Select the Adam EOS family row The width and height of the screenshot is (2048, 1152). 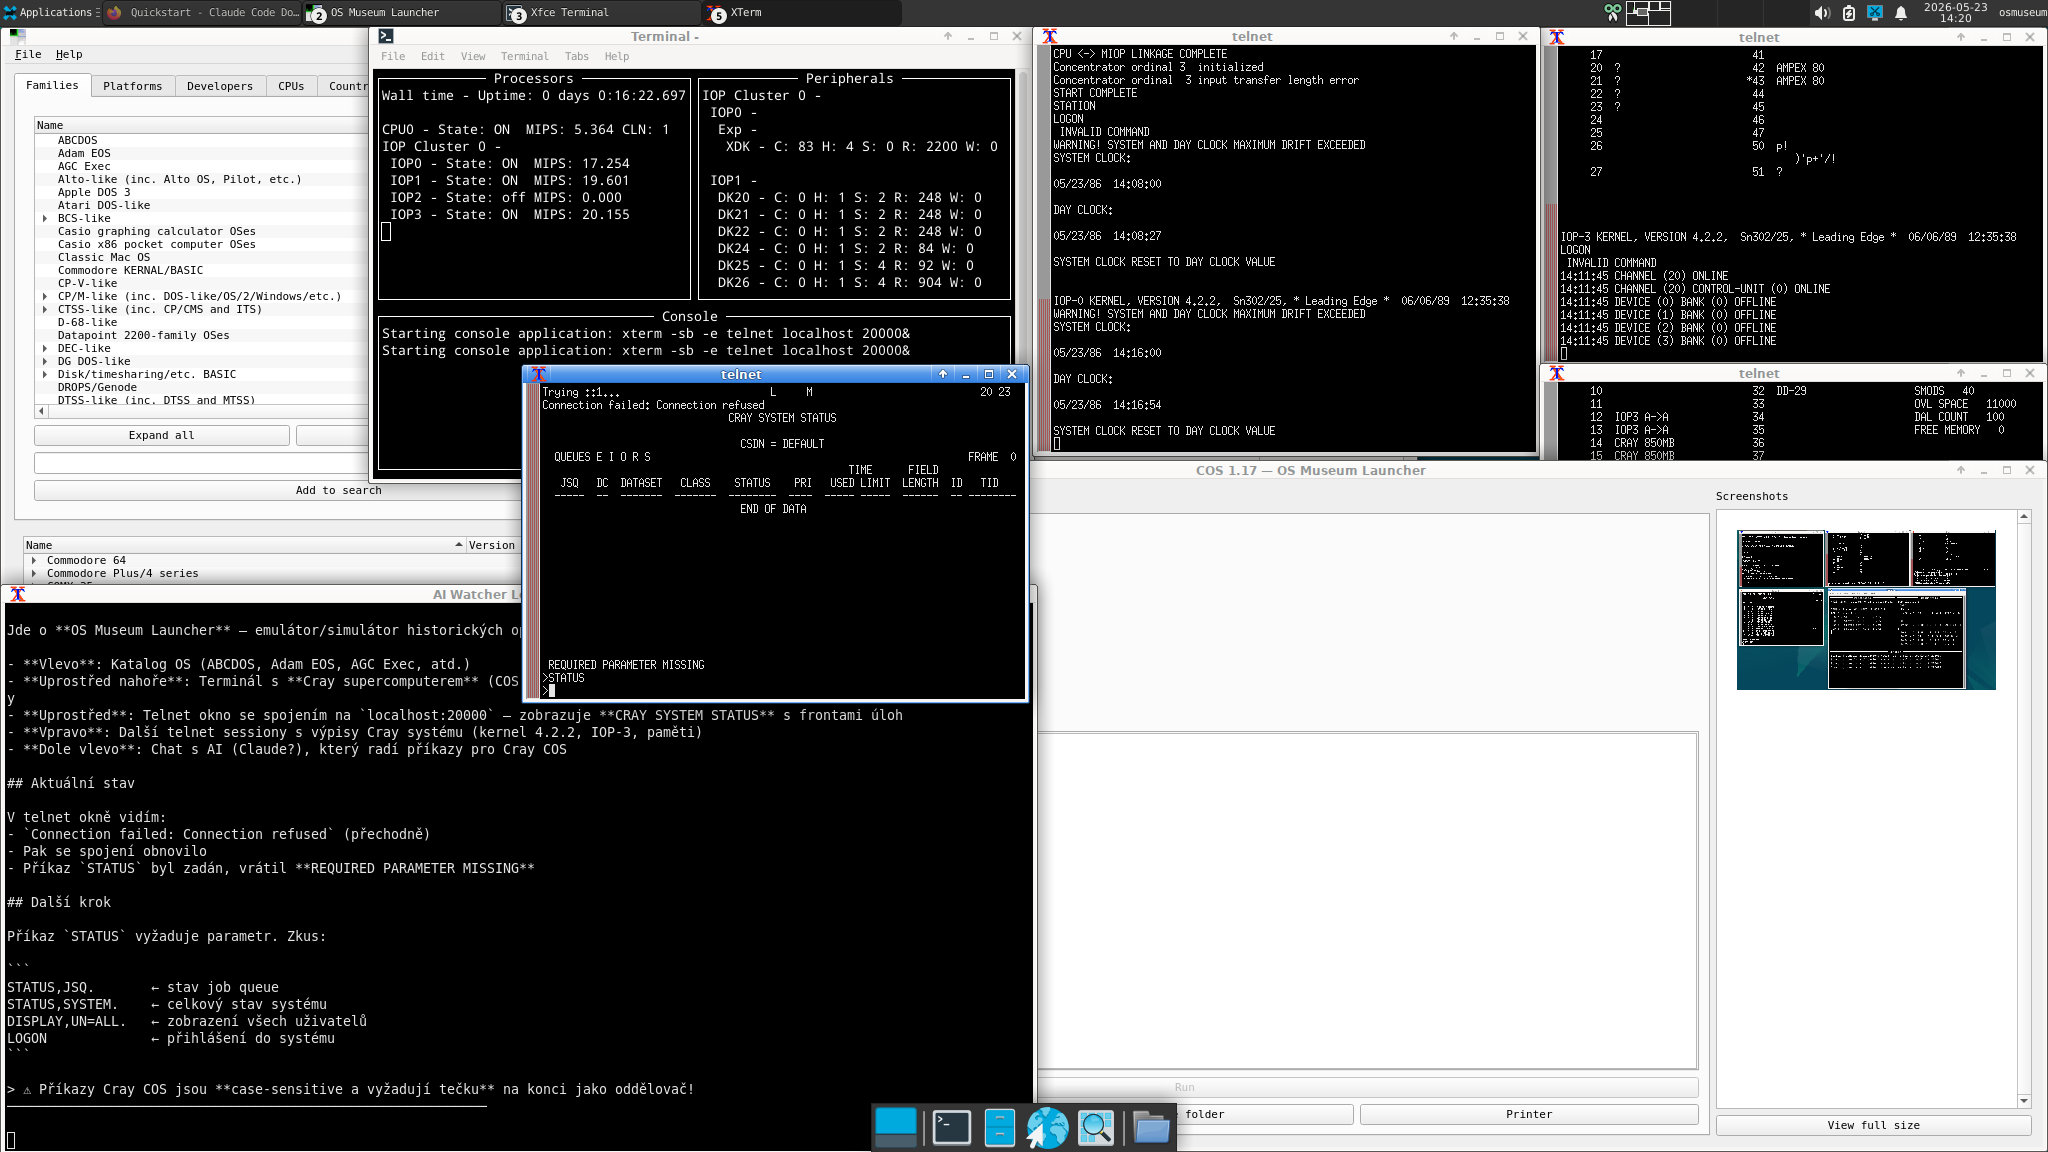pyautogui.click(x=200, y=153)
